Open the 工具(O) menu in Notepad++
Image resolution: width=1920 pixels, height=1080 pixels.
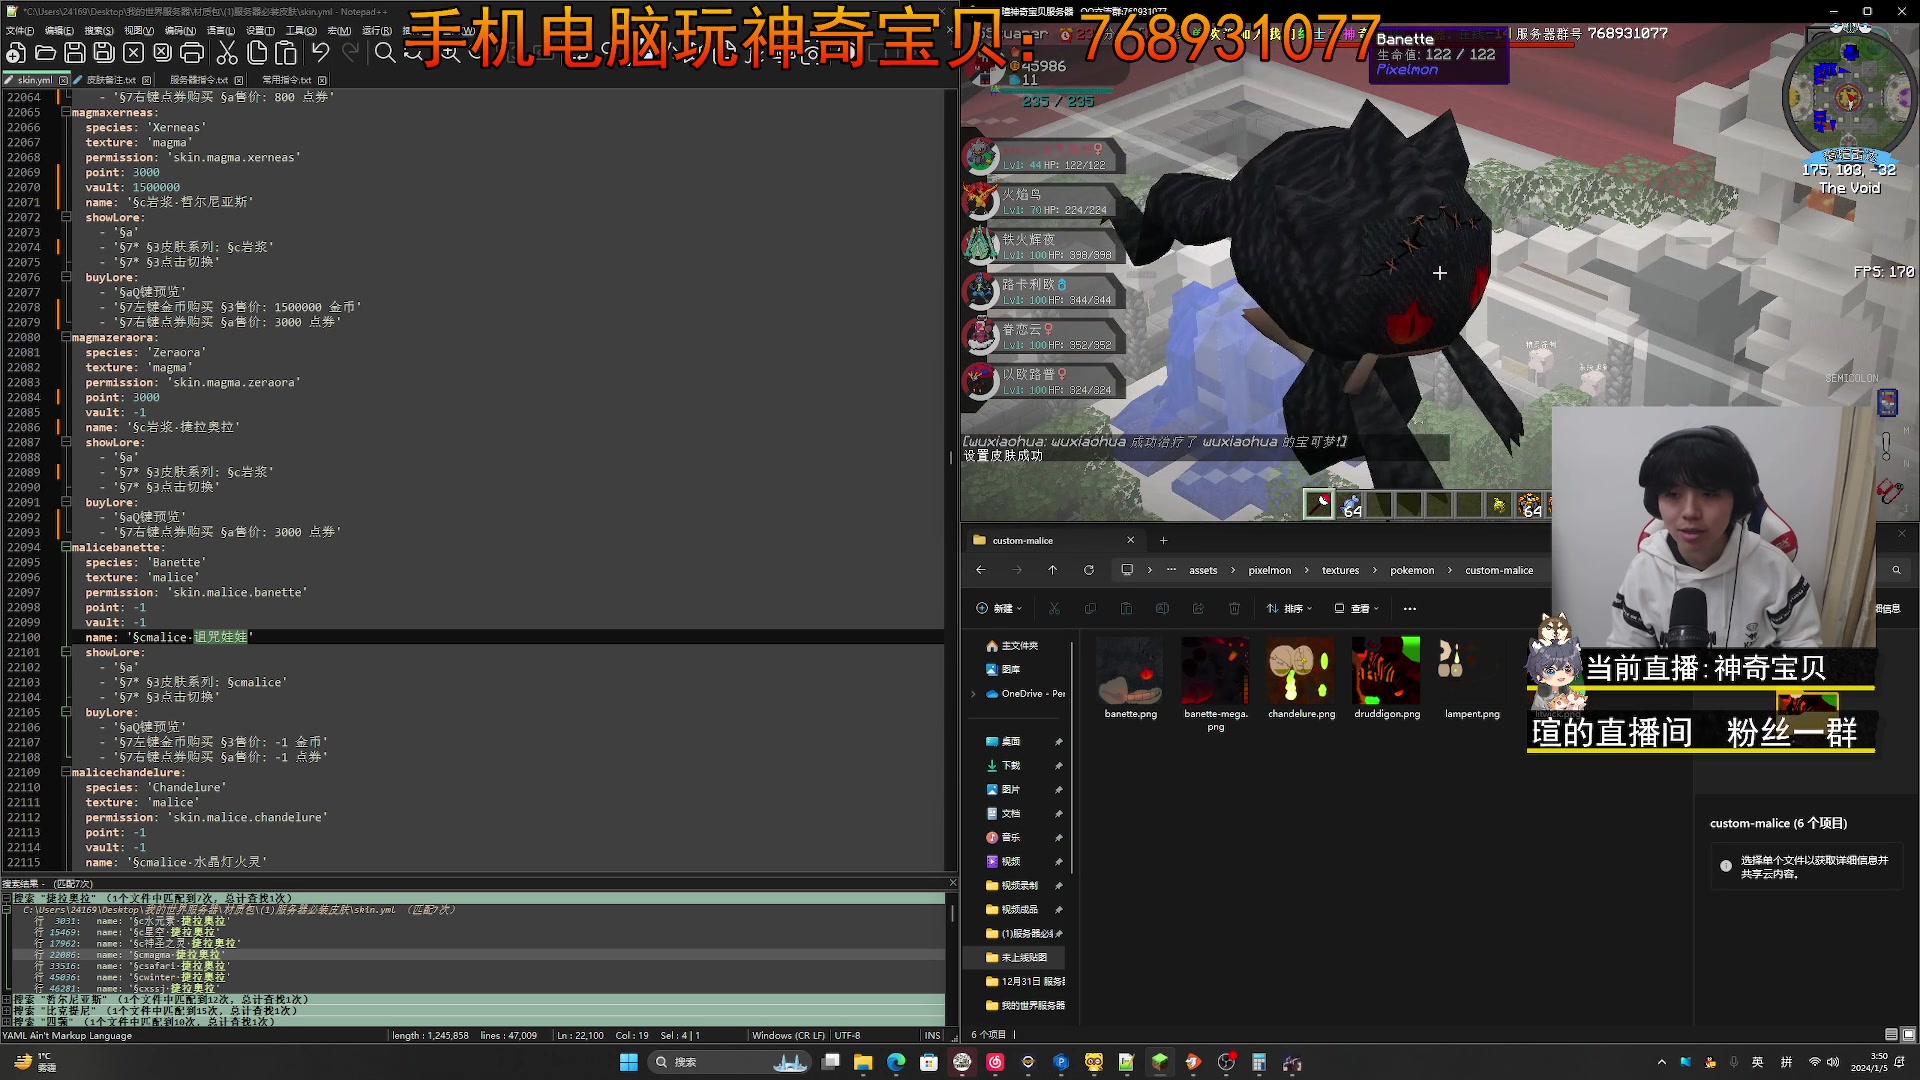[x=301, y=30]
